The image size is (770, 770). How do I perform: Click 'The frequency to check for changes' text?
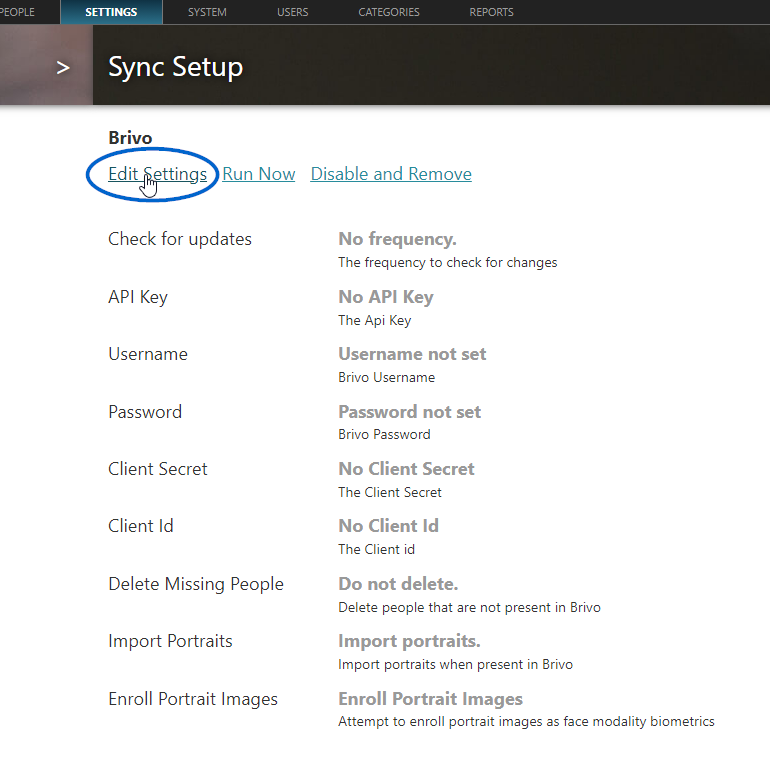click(x=448, y=263)
